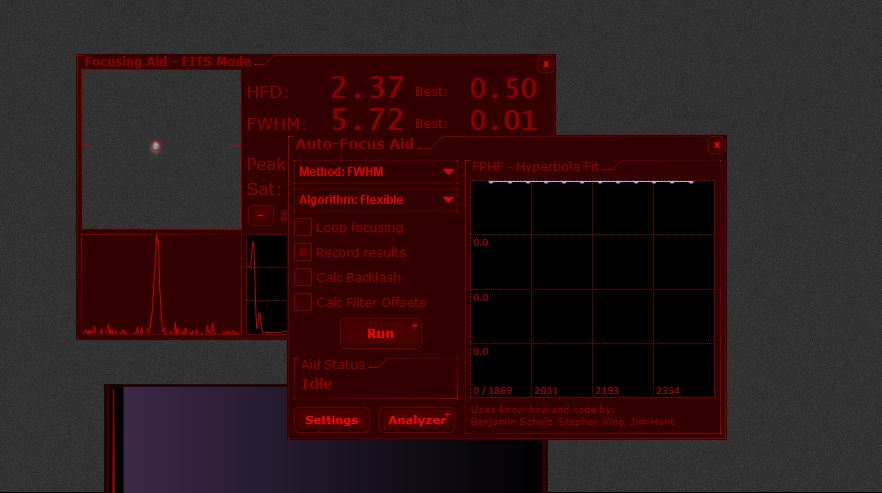Enable the Calc Backlash checkbox
This screenshot has width=882, height=493.
tap(303, 277)
